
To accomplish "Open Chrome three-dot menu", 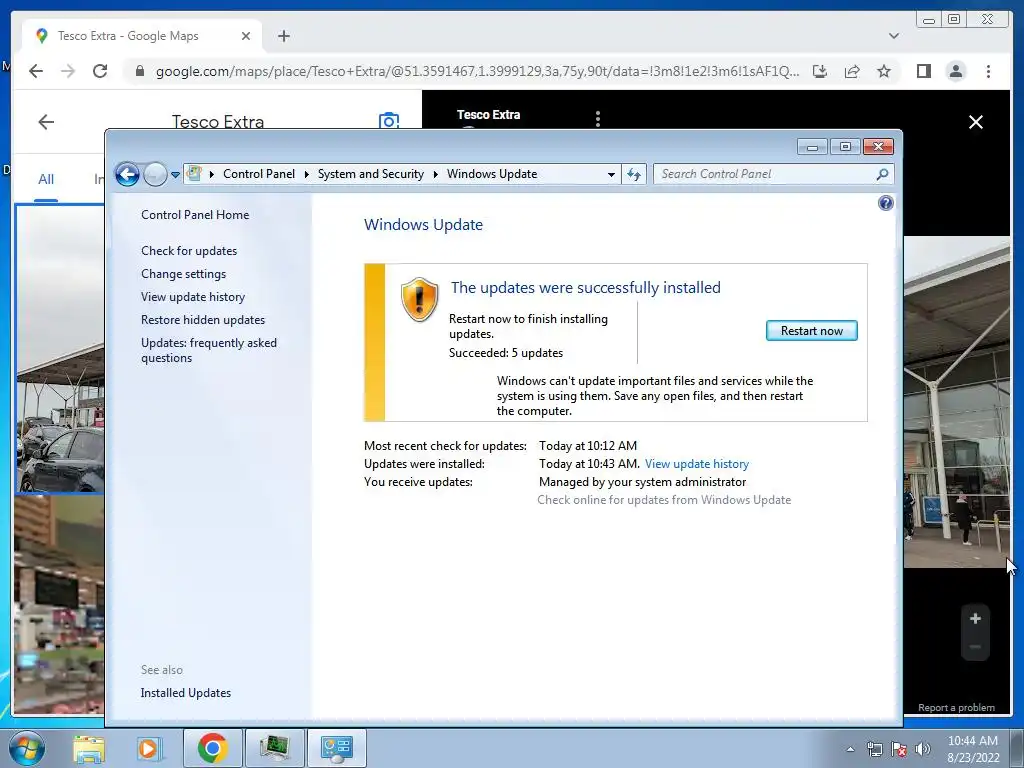I will click(x=989, y=71).
